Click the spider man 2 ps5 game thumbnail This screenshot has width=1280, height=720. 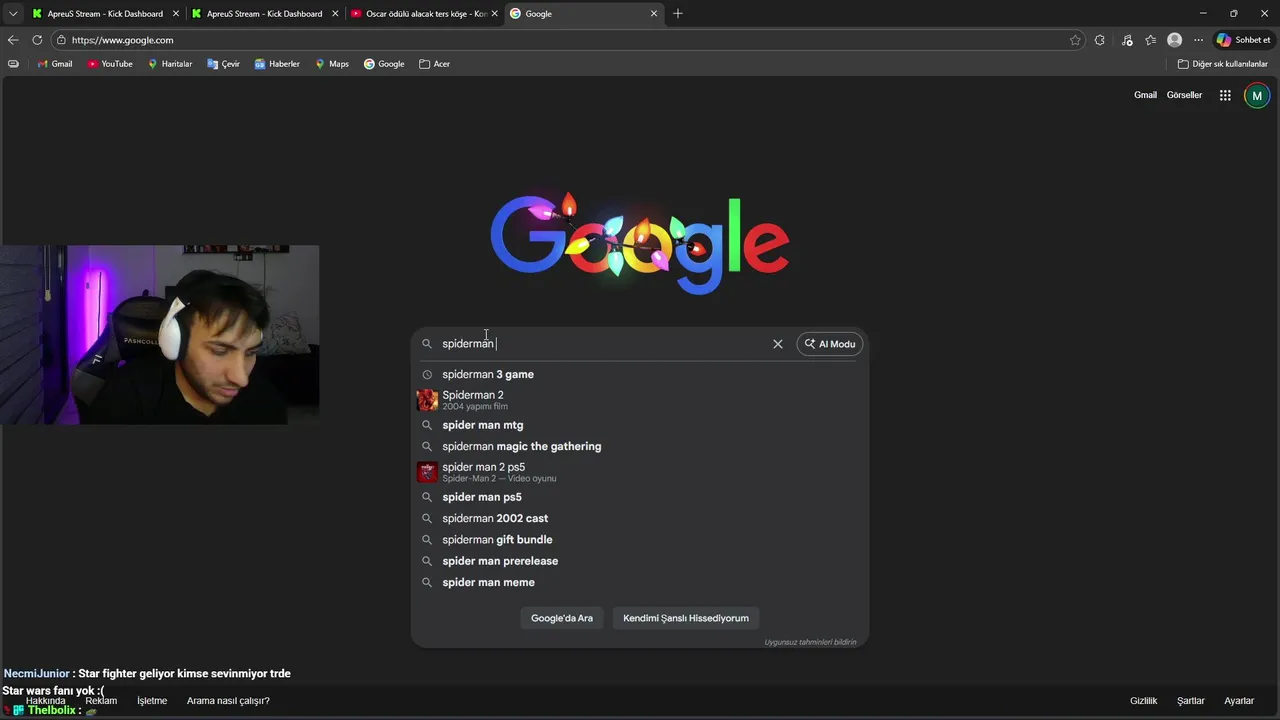point(427,472)
